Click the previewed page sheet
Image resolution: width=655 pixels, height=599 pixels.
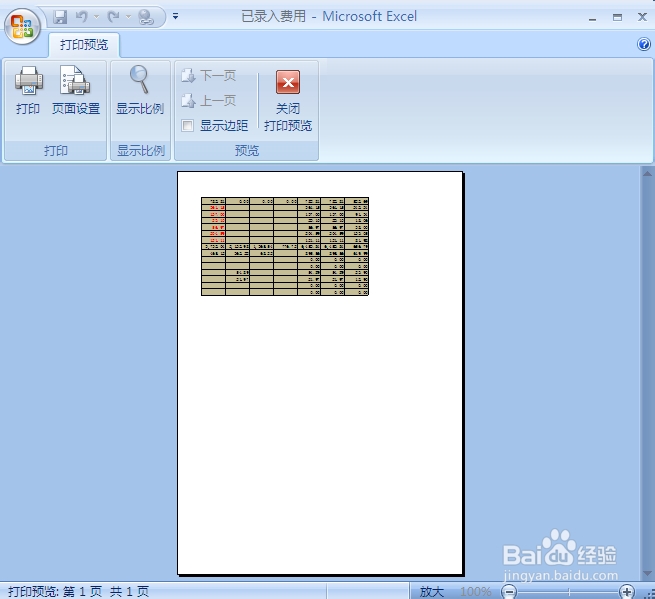(320, 373)
